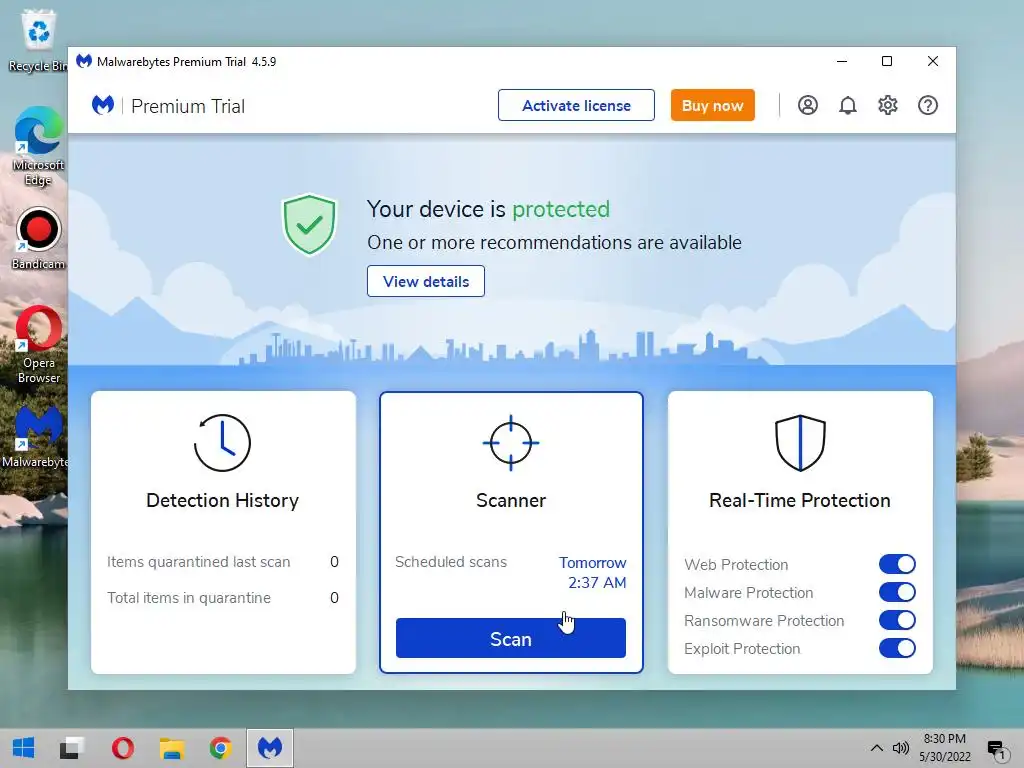The image size is (1024, 768).
Task: Start a scan with Scan button
Action: pyautogui.click(x=511, y=638)
